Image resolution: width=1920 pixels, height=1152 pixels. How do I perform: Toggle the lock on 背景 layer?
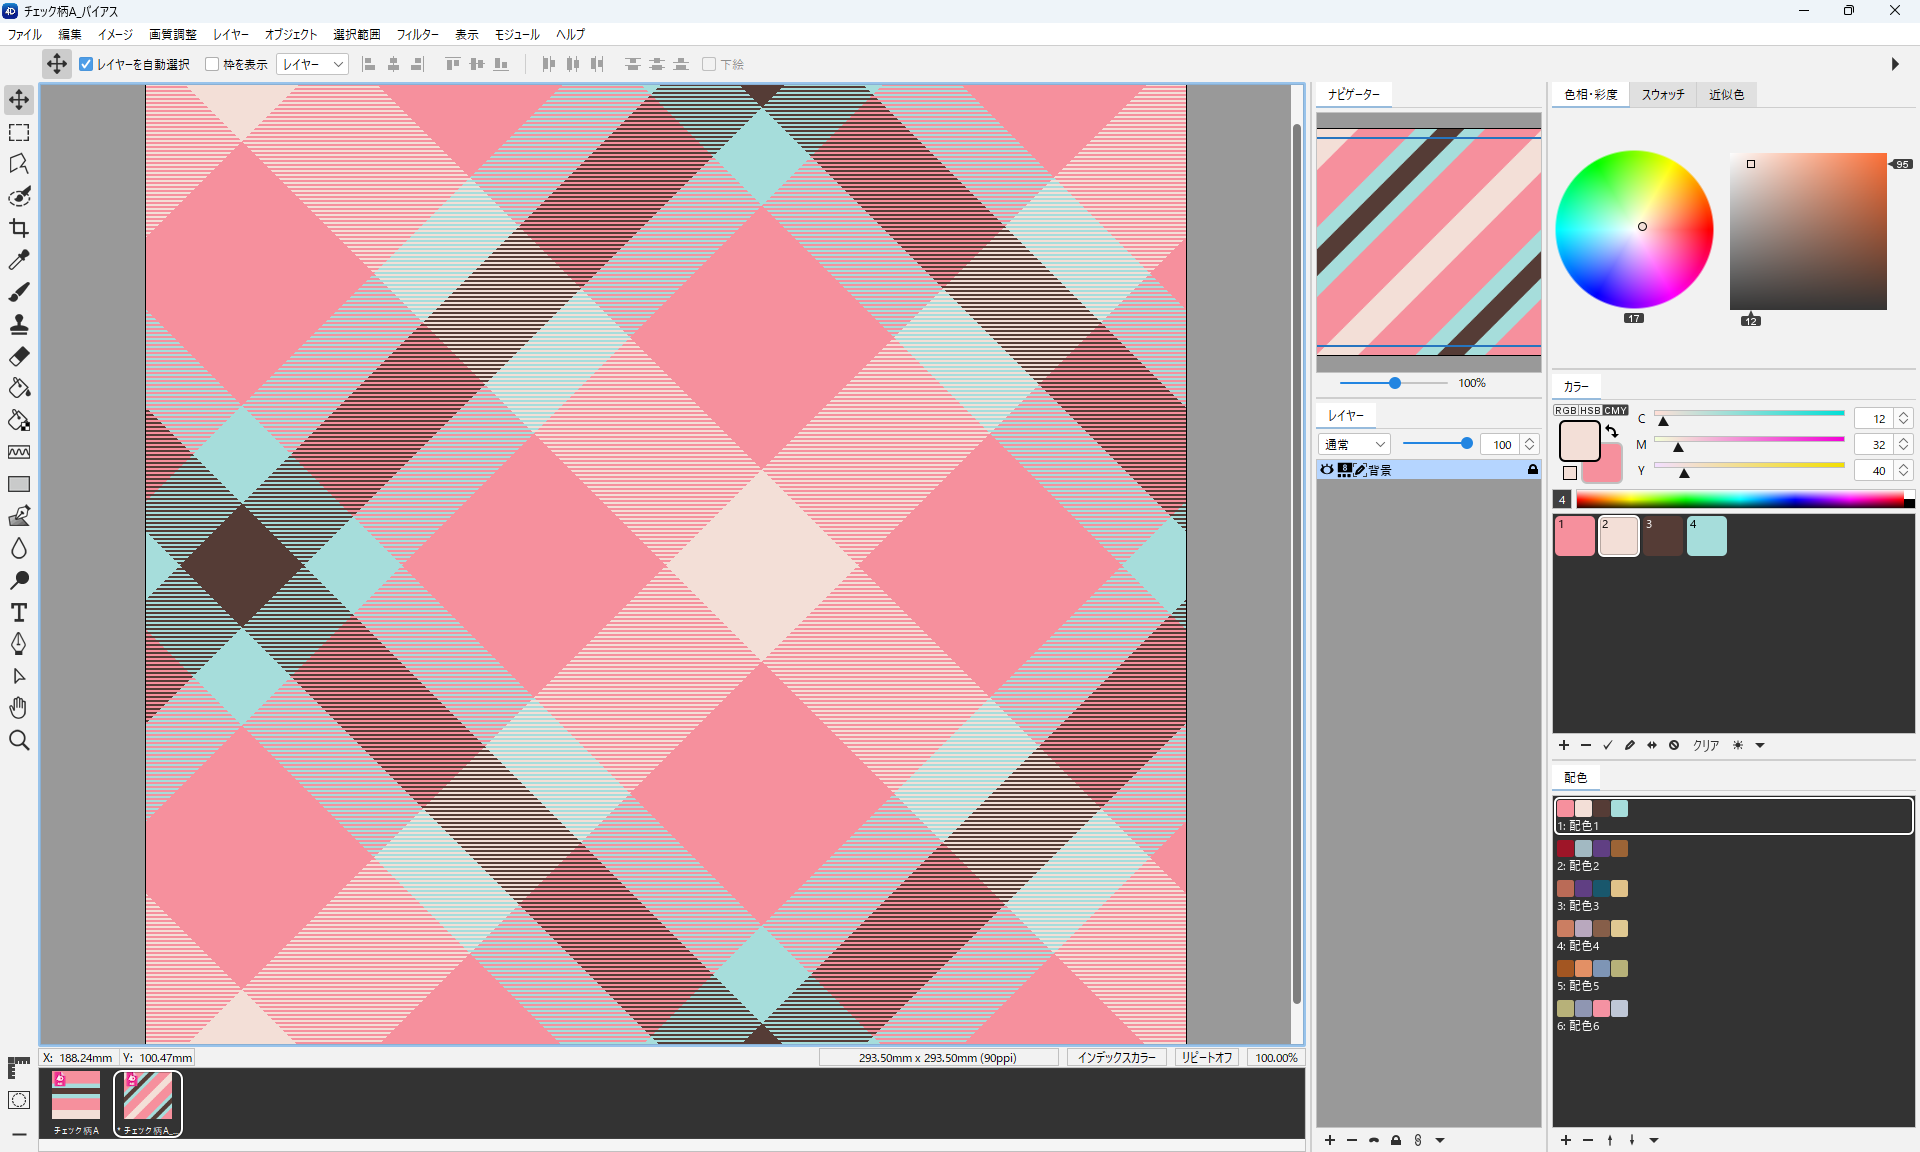coord(1532,469)
